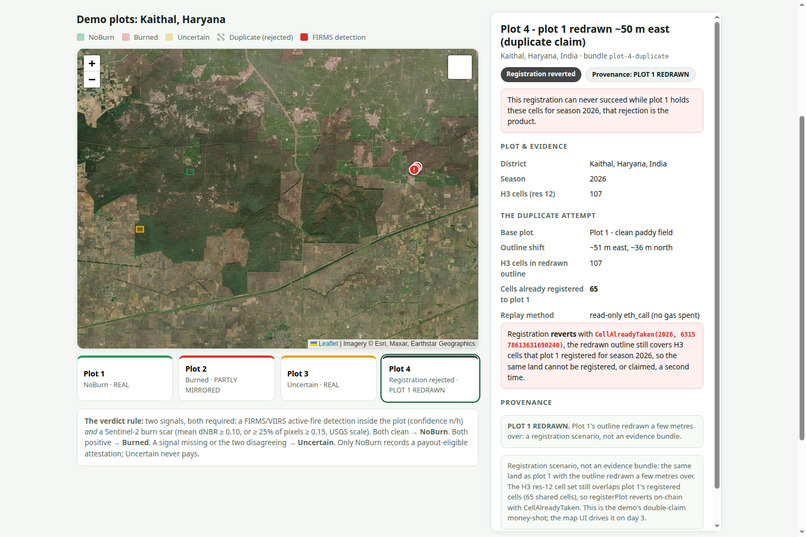Screen dimensions: 806x537
Task: Click the red FIRMS detection legend swatch
Action: (x=304, y=37)
